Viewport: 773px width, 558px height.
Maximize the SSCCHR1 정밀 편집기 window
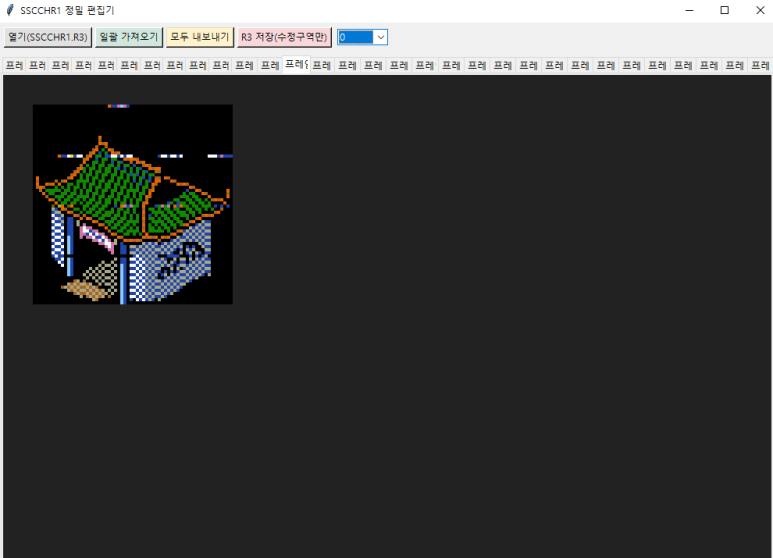pyautogui.click(x=724, y=10)
